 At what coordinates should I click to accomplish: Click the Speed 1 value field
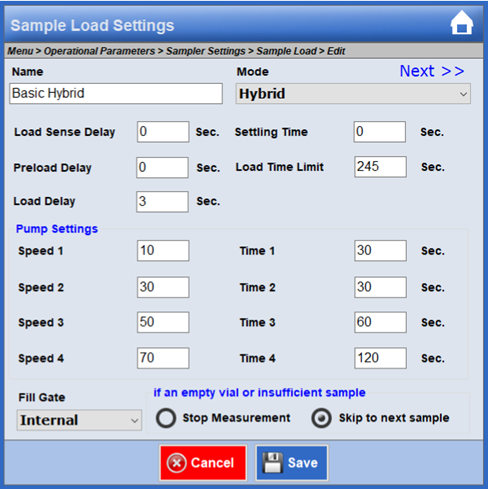(163, 251)
